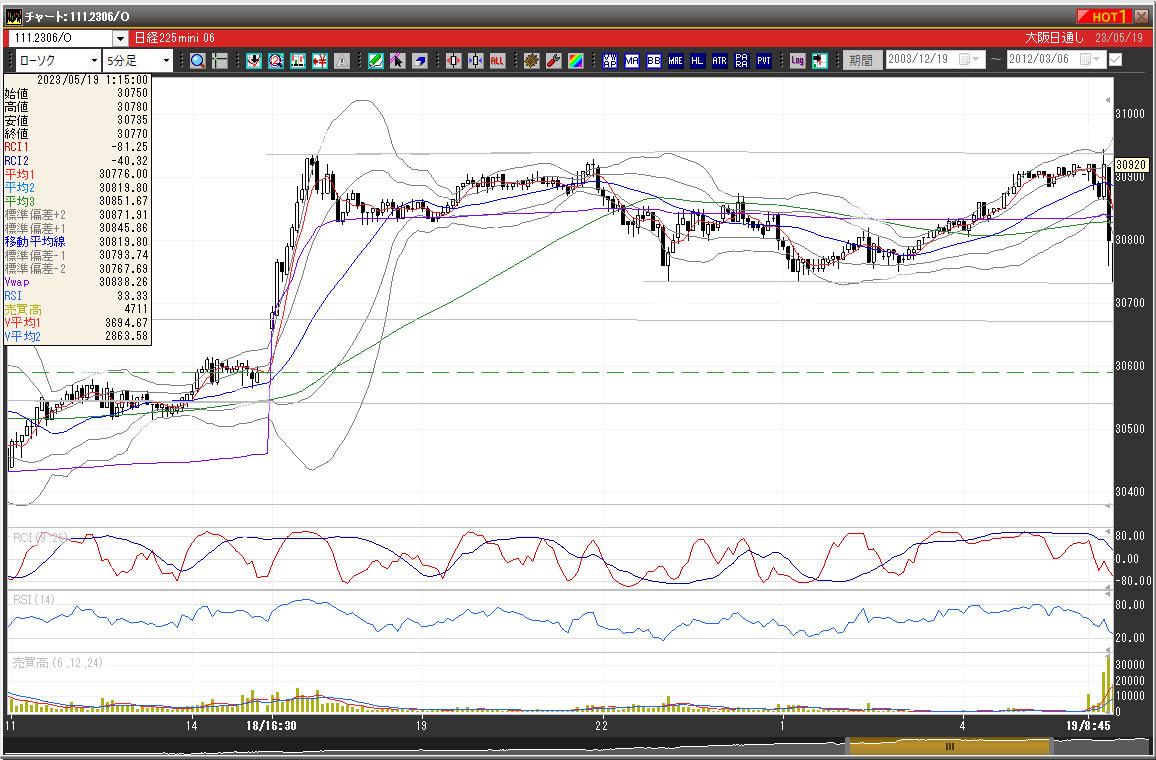Click the red-arrow candlestick compress icon

pos(453,60)
